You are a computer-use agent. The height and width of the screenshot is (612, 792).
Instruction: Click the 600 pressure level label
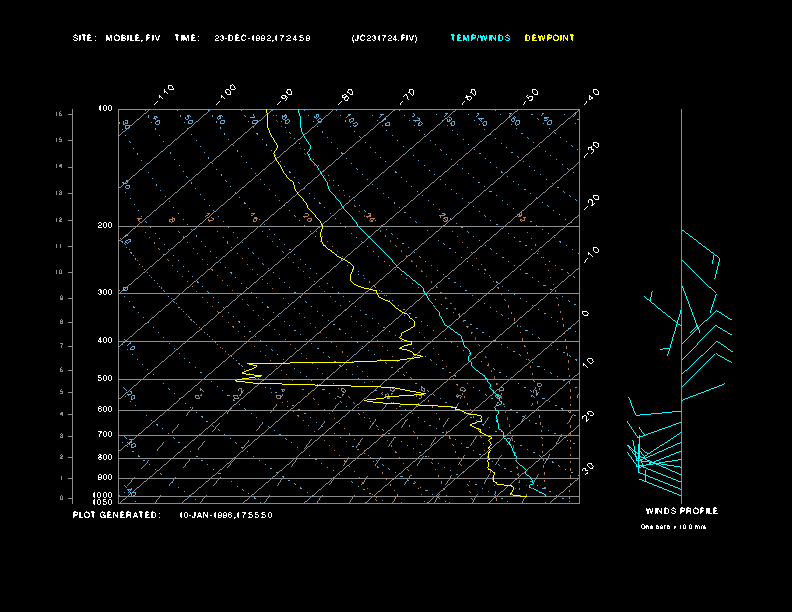[105, 410]
